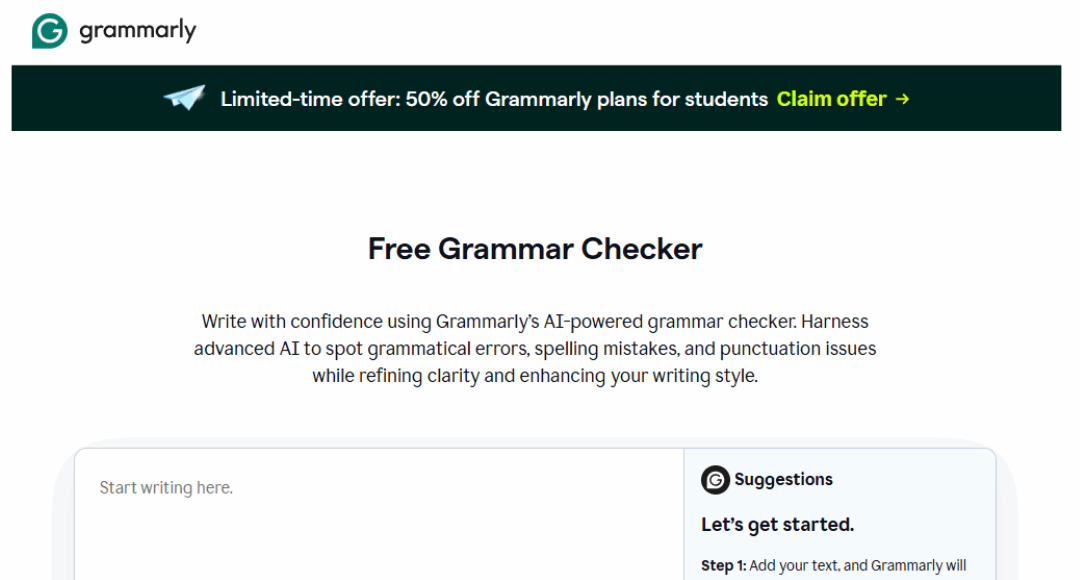This screenshot has height=580, width=1080.
Task: Click the grammarly wordmark text in header
Action: [x=138, y=31]
